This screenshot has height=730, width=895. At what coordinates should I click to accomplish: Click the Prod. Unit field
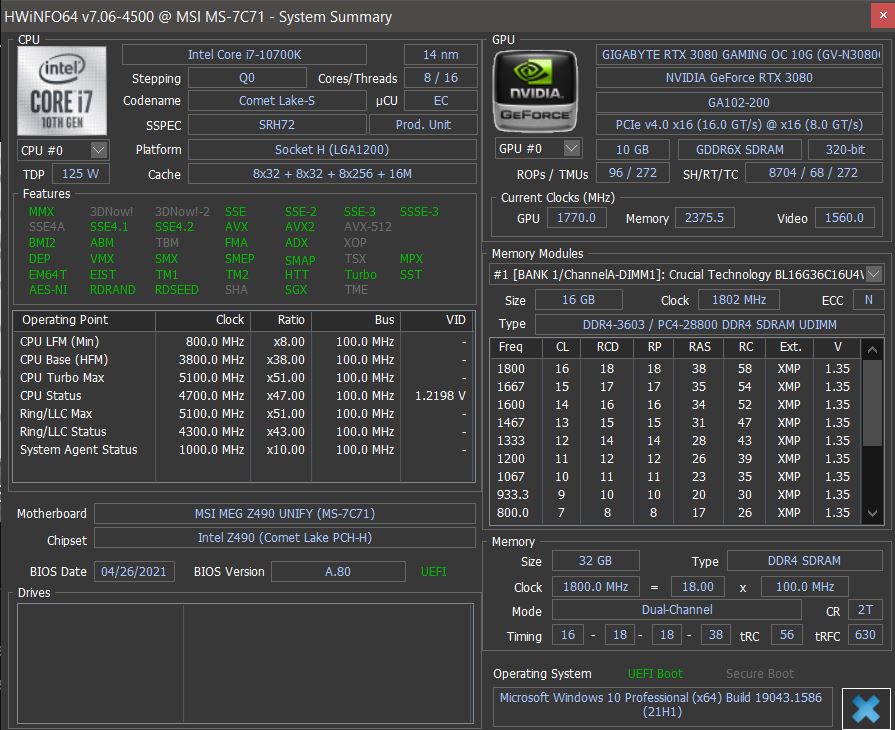423,124
